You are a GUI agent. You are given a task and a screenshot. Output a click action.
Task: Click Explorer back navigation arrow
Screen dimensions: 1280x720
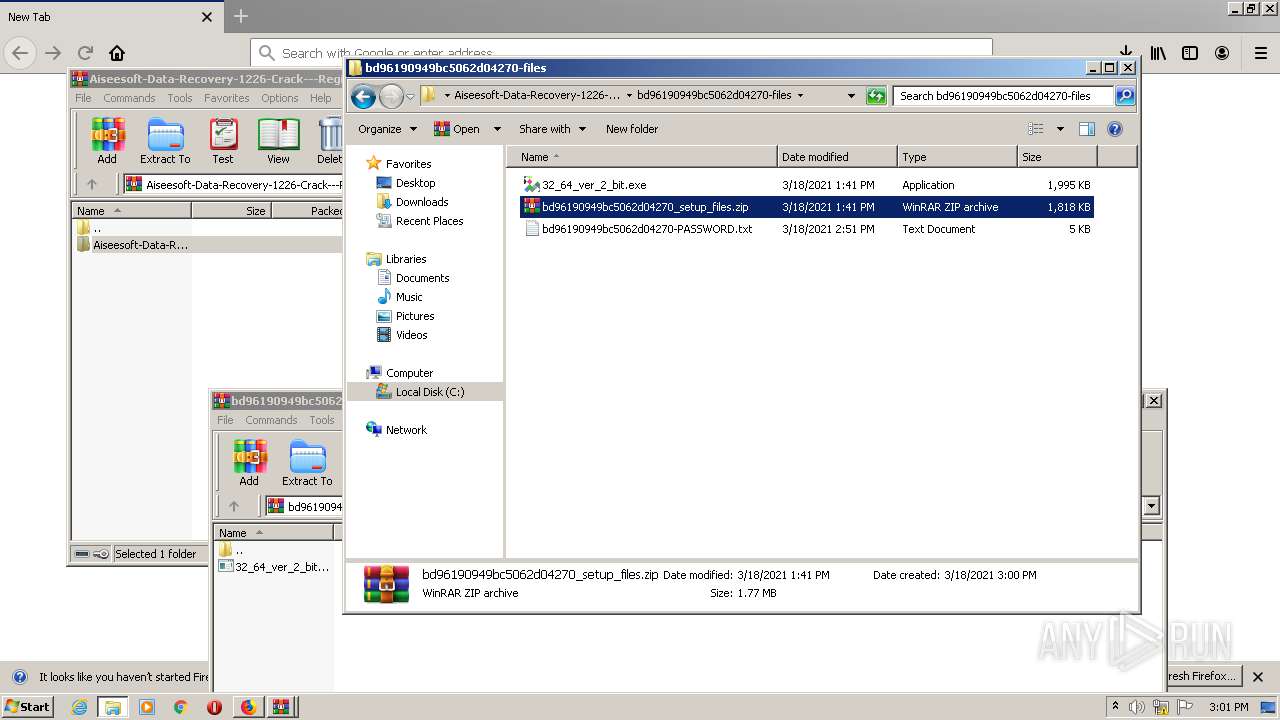(x=364, y=96)
